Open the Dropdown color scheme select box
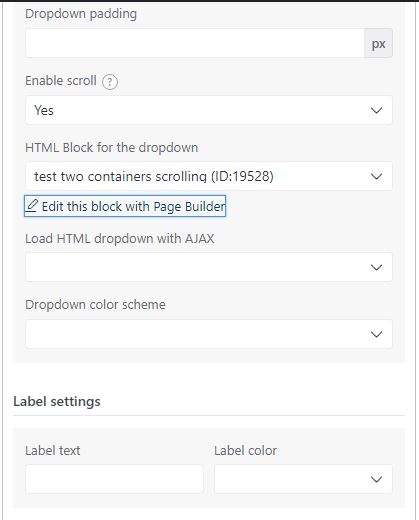The height and width of the screenshot is (520, 419). [x=209, y=334]
